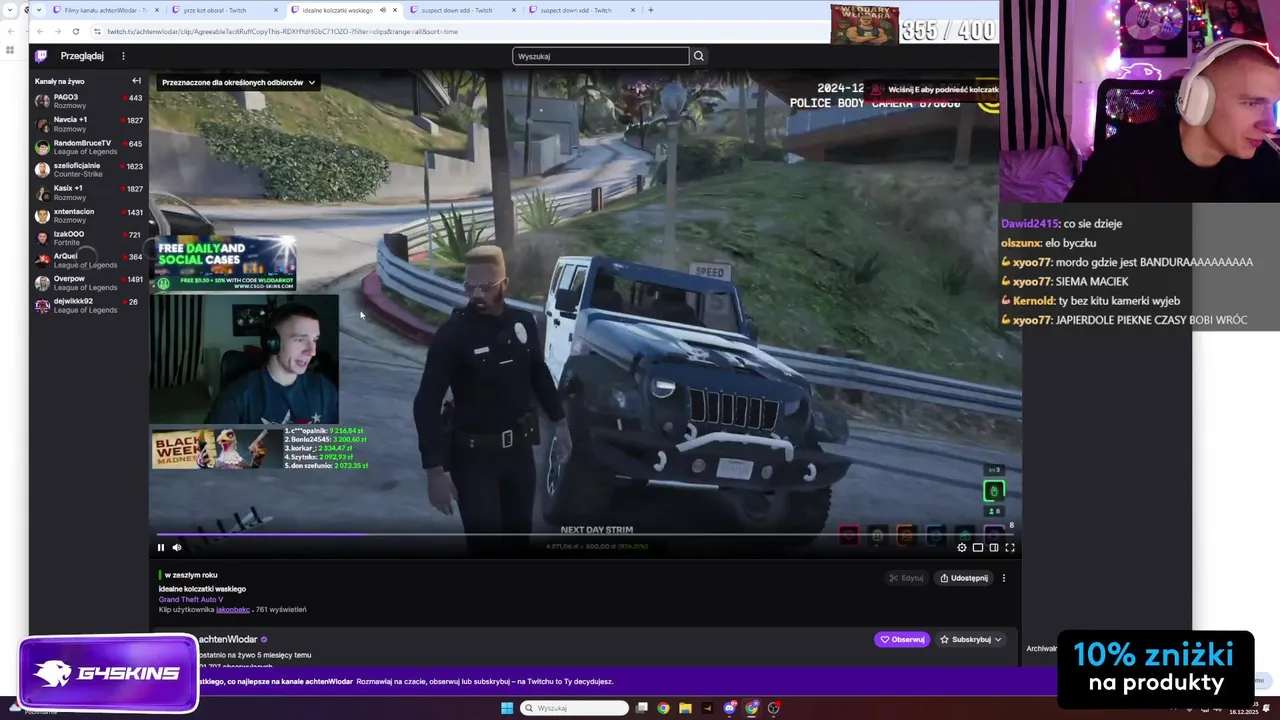
Task: Open the PAGO3 live channel
Action: click(x=89, y=101)
